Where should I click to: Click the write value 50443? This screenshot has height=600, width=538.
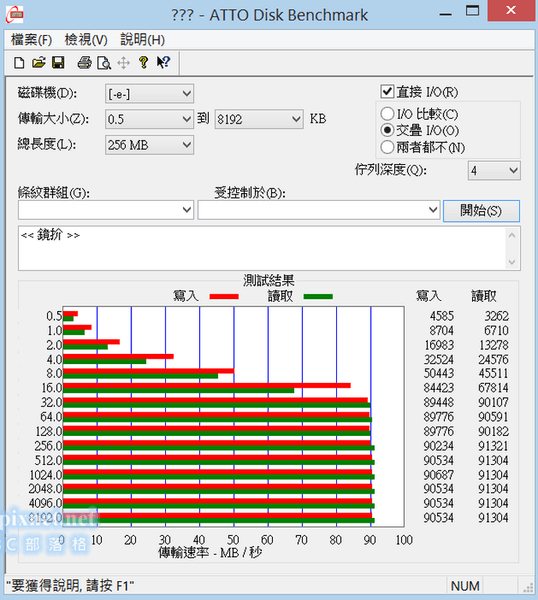[439, 373]
